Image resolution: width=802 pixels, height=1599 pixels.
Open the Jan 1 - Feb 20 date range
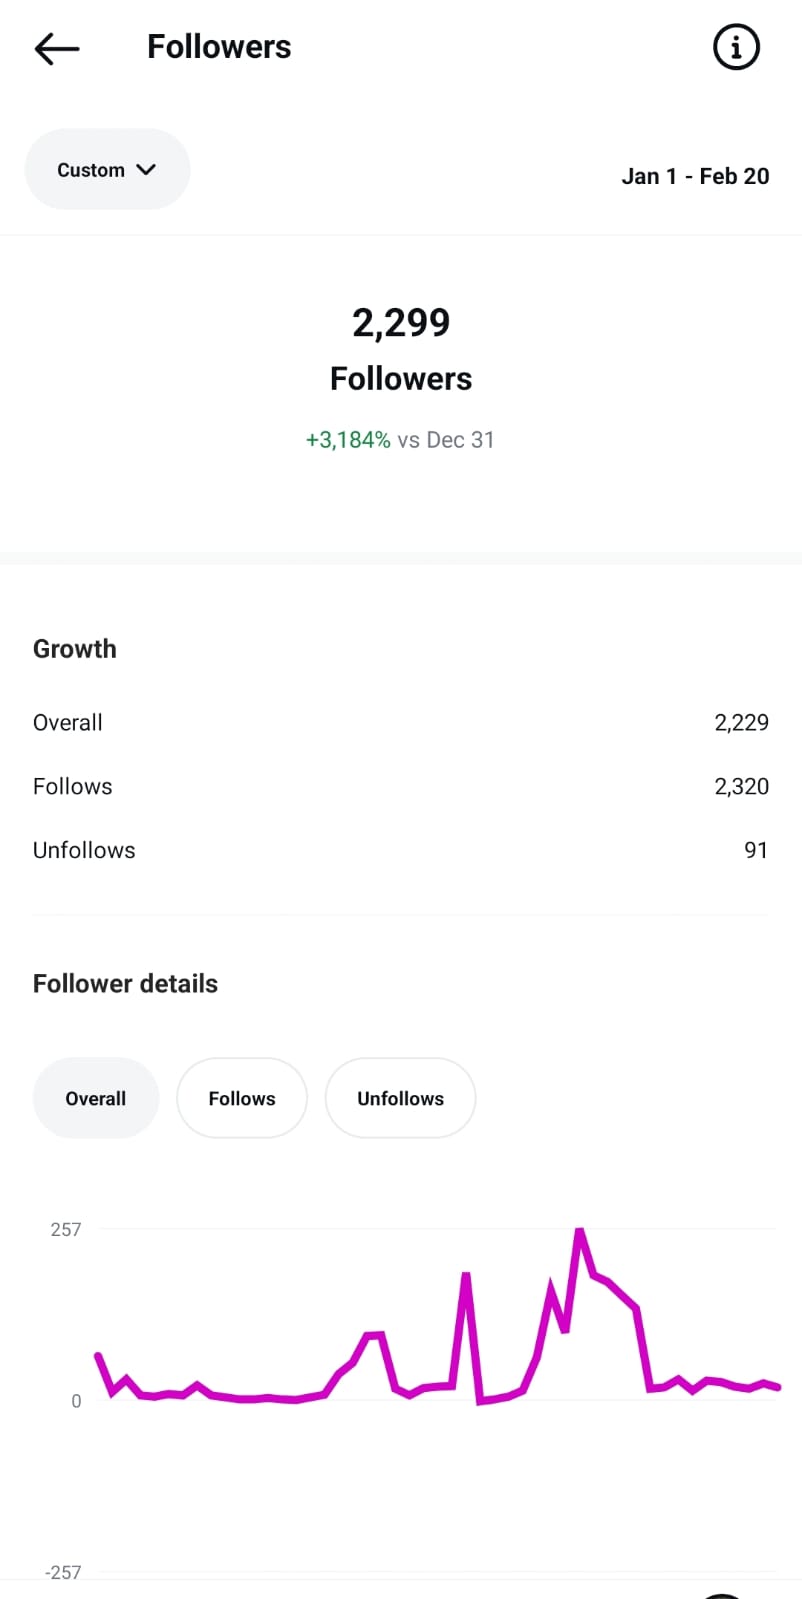pos(695,176)
